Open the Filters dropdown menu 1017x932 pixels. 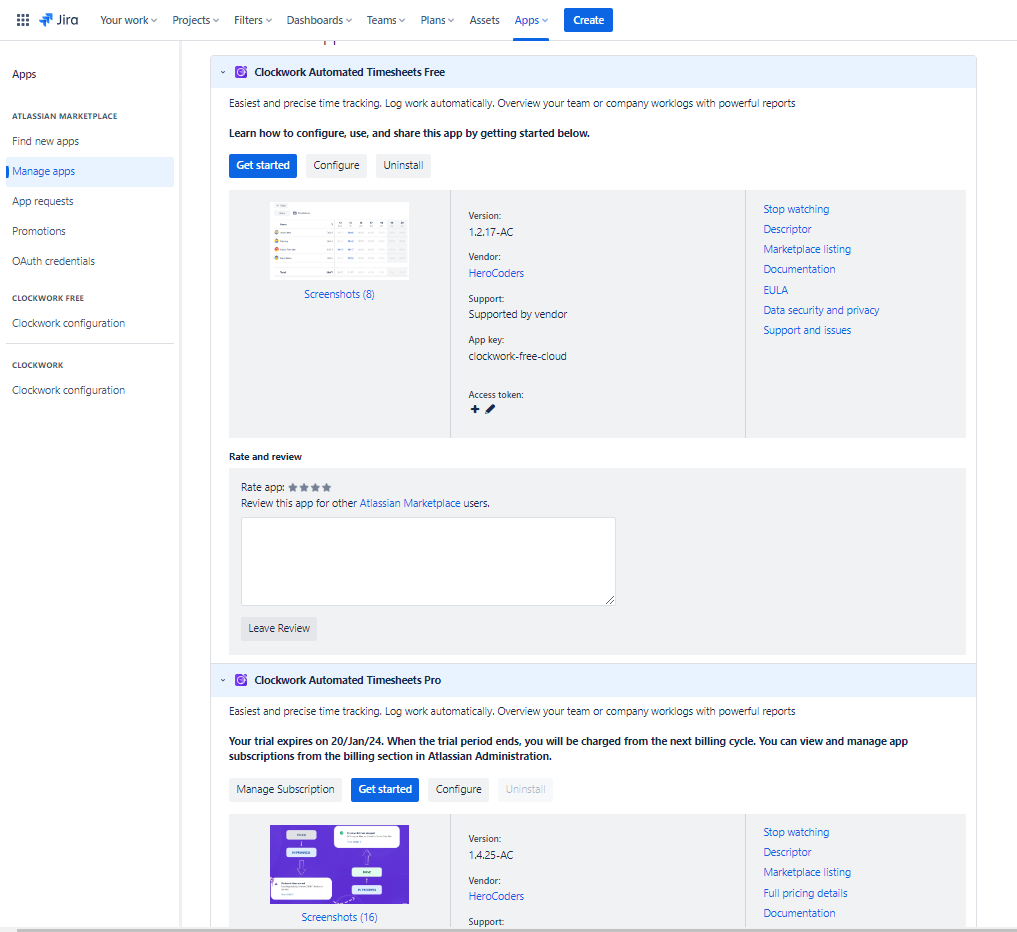(x=253, y=20)
